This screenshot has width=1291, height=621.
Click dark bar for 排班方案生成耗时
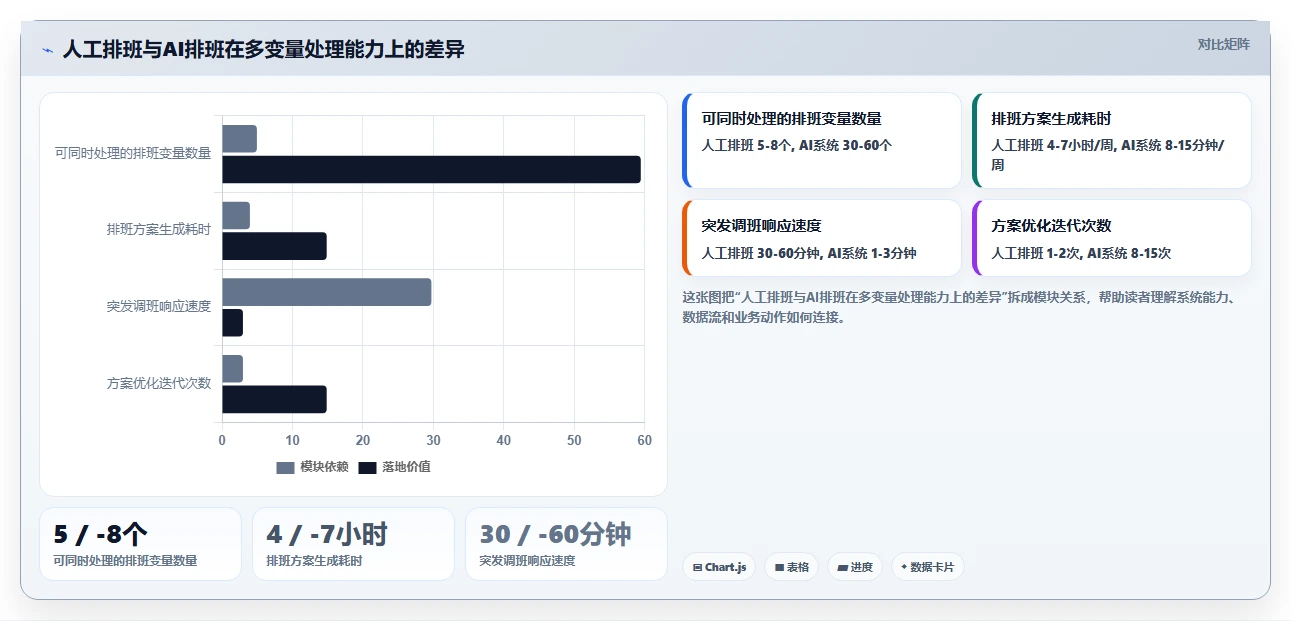[274, 246]
